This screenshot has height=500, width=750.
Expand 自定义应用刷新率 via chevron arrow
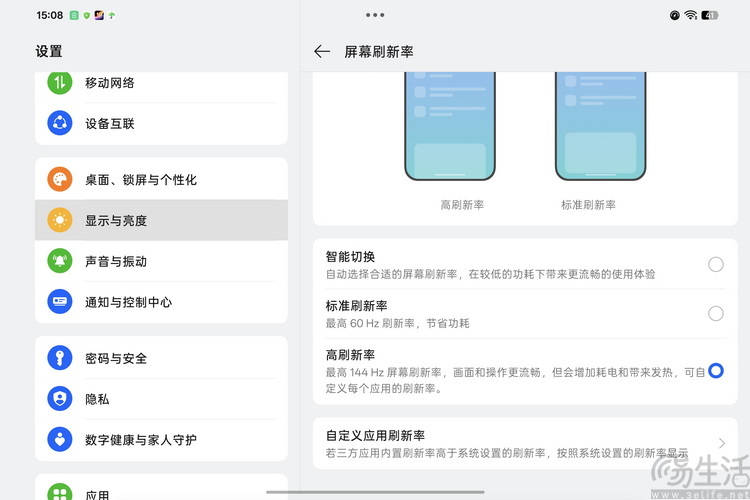point(721,443)
